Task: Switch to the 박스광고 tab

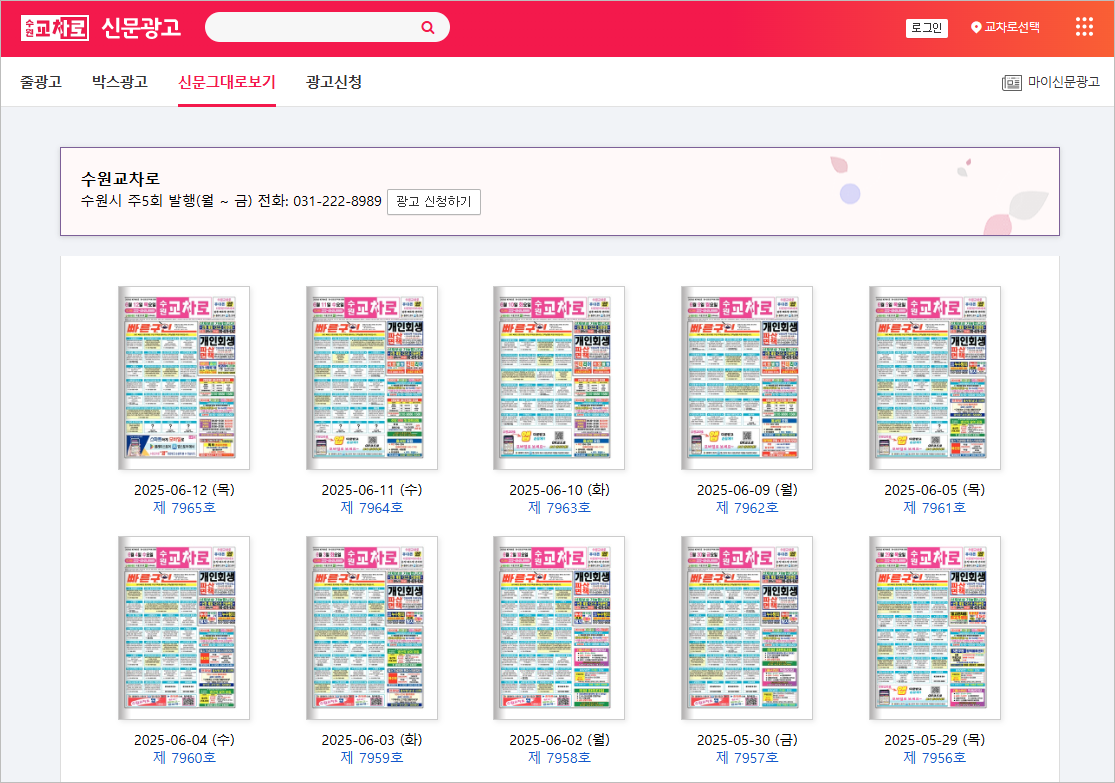Action: (x=121, y=82)
